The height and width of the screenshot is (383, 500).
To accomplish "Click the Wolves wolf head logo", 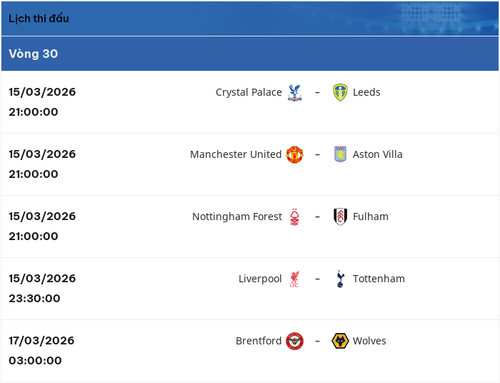I will [x=340, y=341].
